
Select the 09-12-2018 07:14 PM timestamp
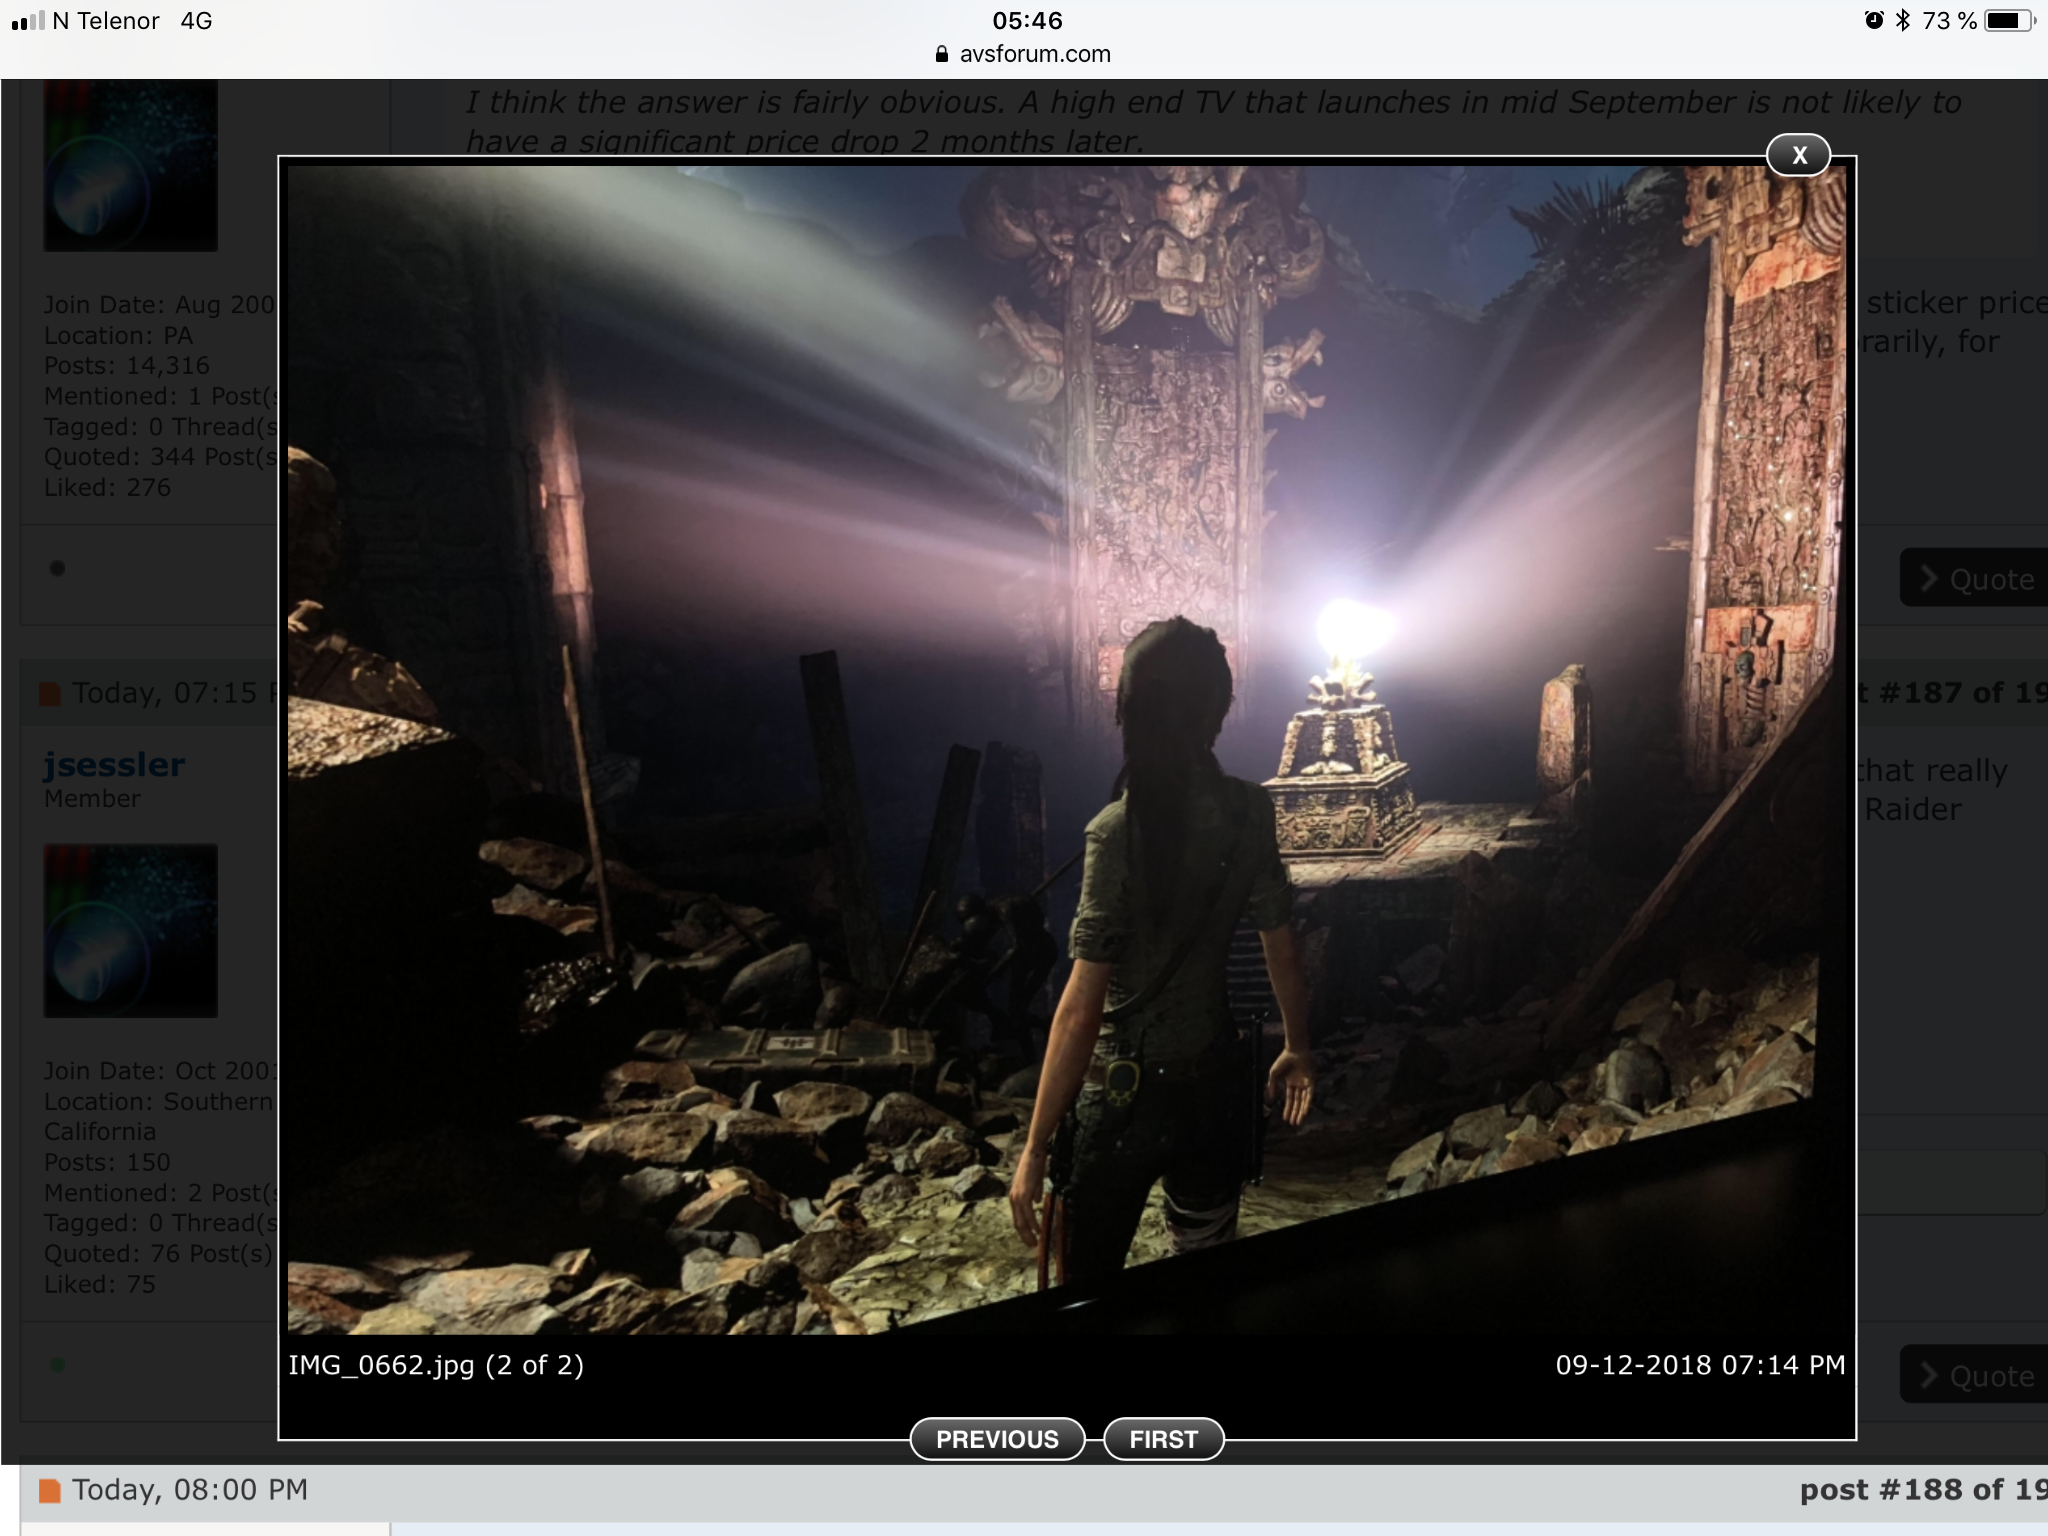(x=1700, y=1365)
